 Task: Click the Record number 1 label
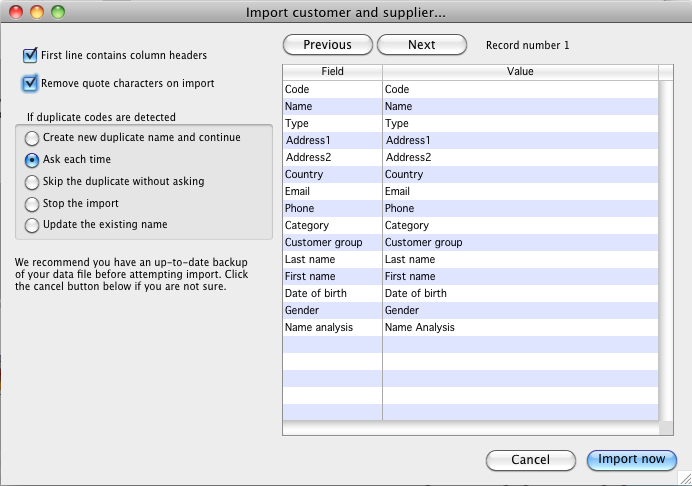(x=527, y=45)
